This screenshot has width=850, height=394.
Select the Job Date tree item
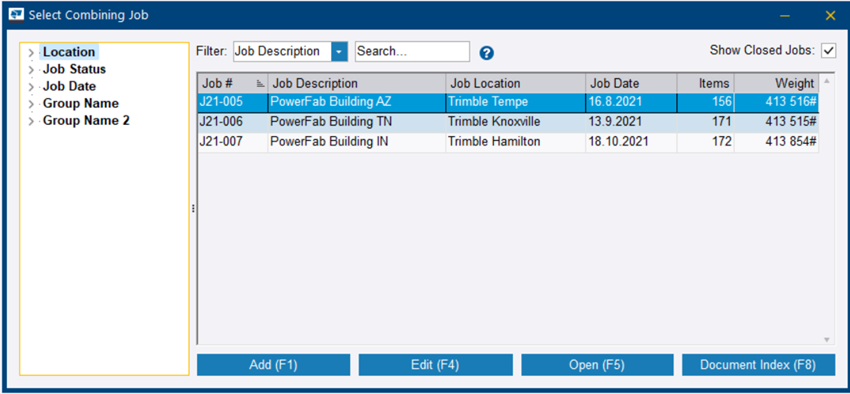pyautogui.click(x=69, y=86)
